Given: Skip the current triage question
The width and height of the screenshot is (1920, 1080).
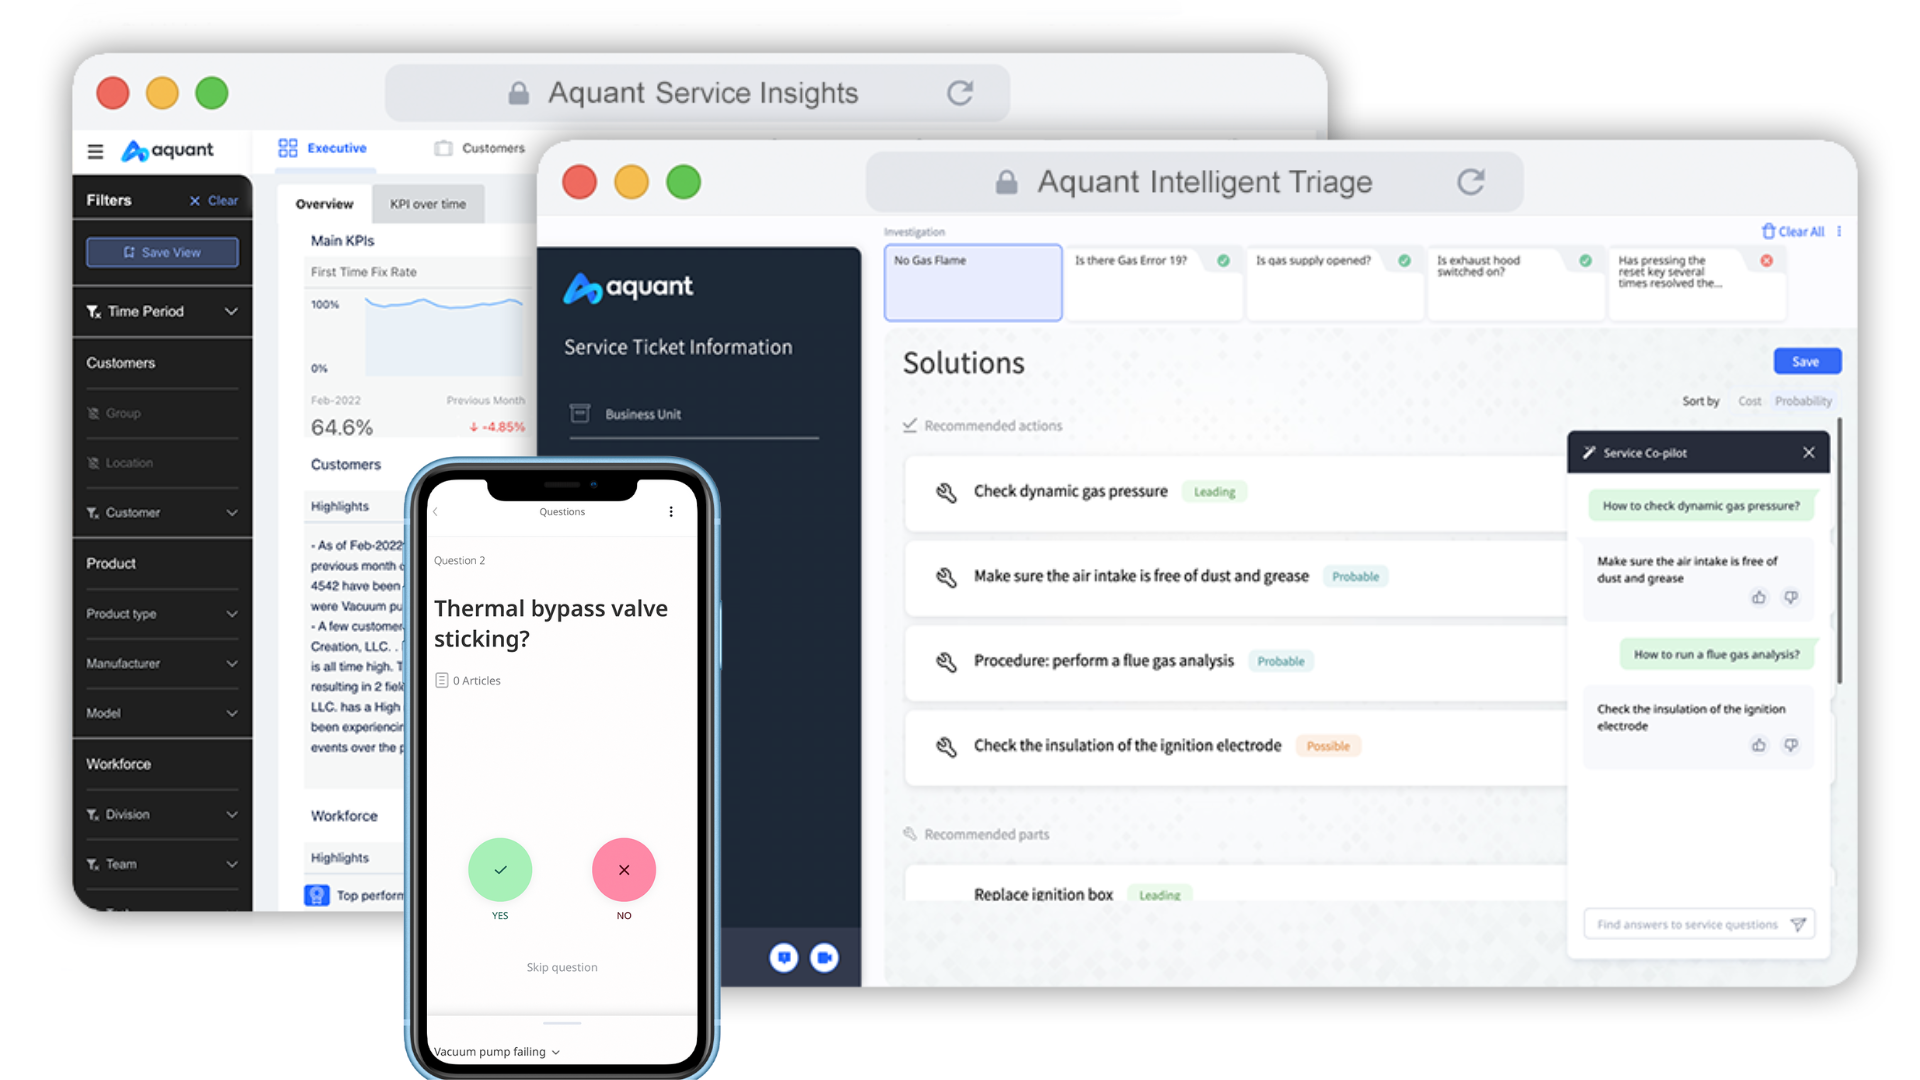Looking at the screenshot, I should click(x=560, y=967).
